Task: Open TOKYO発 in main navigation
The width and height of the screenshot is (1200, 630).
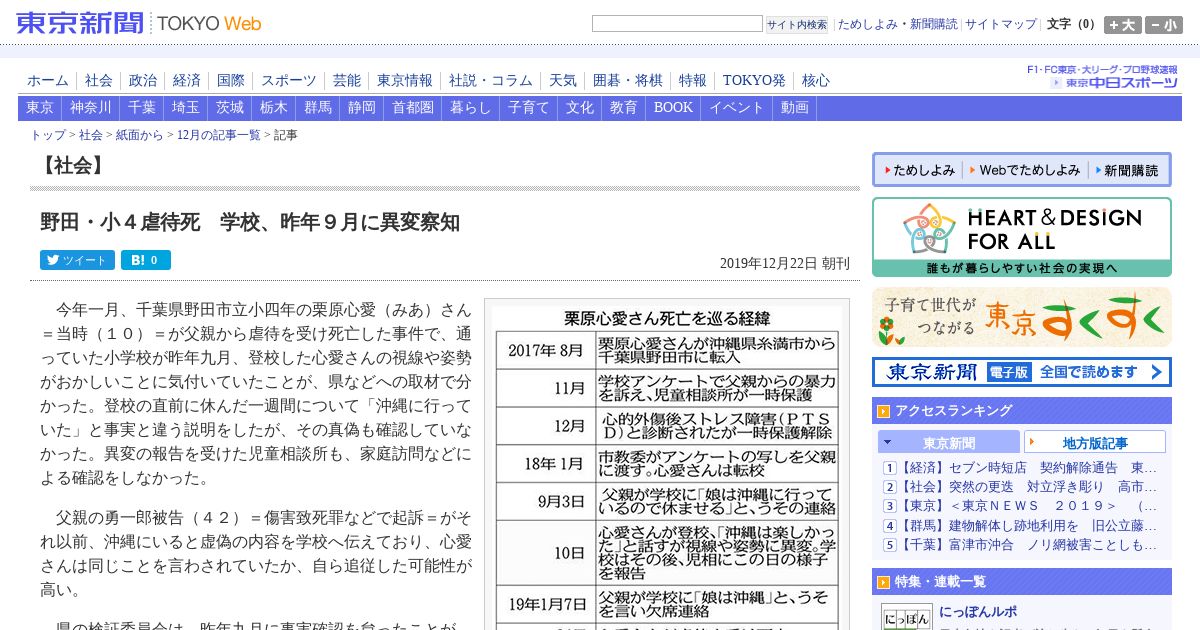Action: point(754,80)
